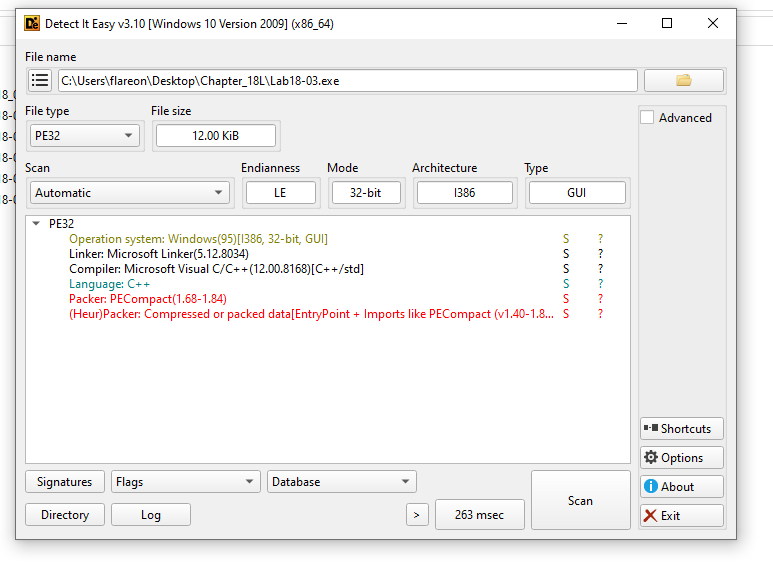Click ? link for Language row
Image resolution: width=773 pixels, height=566 pixels.
[600, 284]
